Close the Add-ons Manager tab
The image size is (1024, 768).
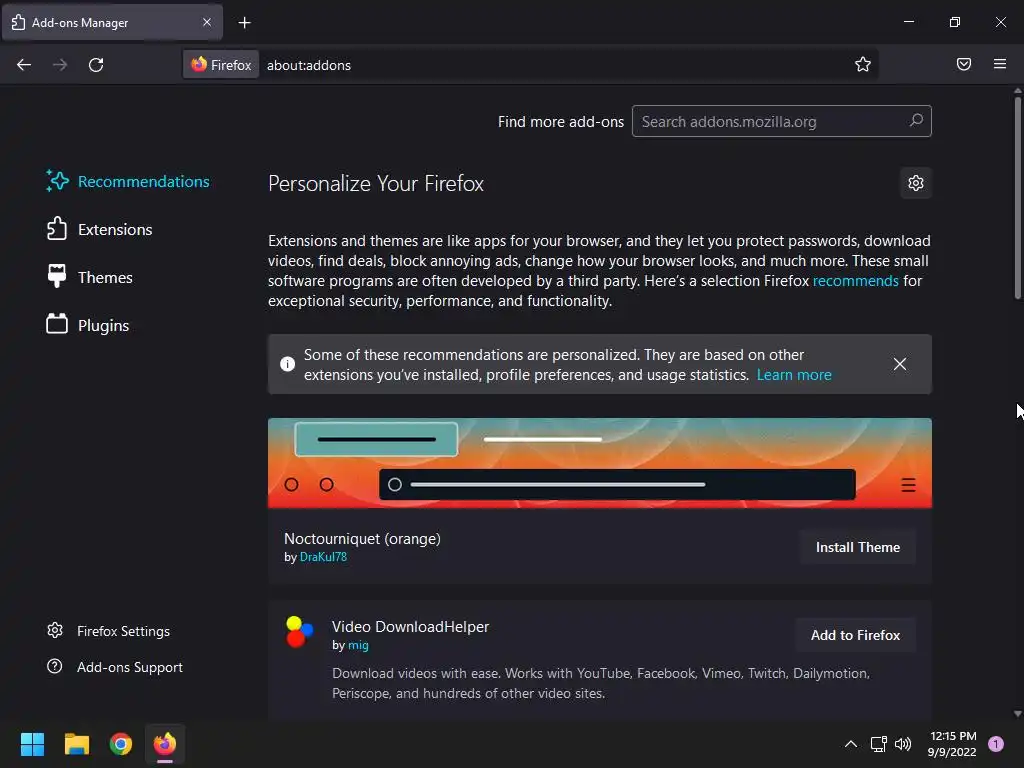point(207,22)
